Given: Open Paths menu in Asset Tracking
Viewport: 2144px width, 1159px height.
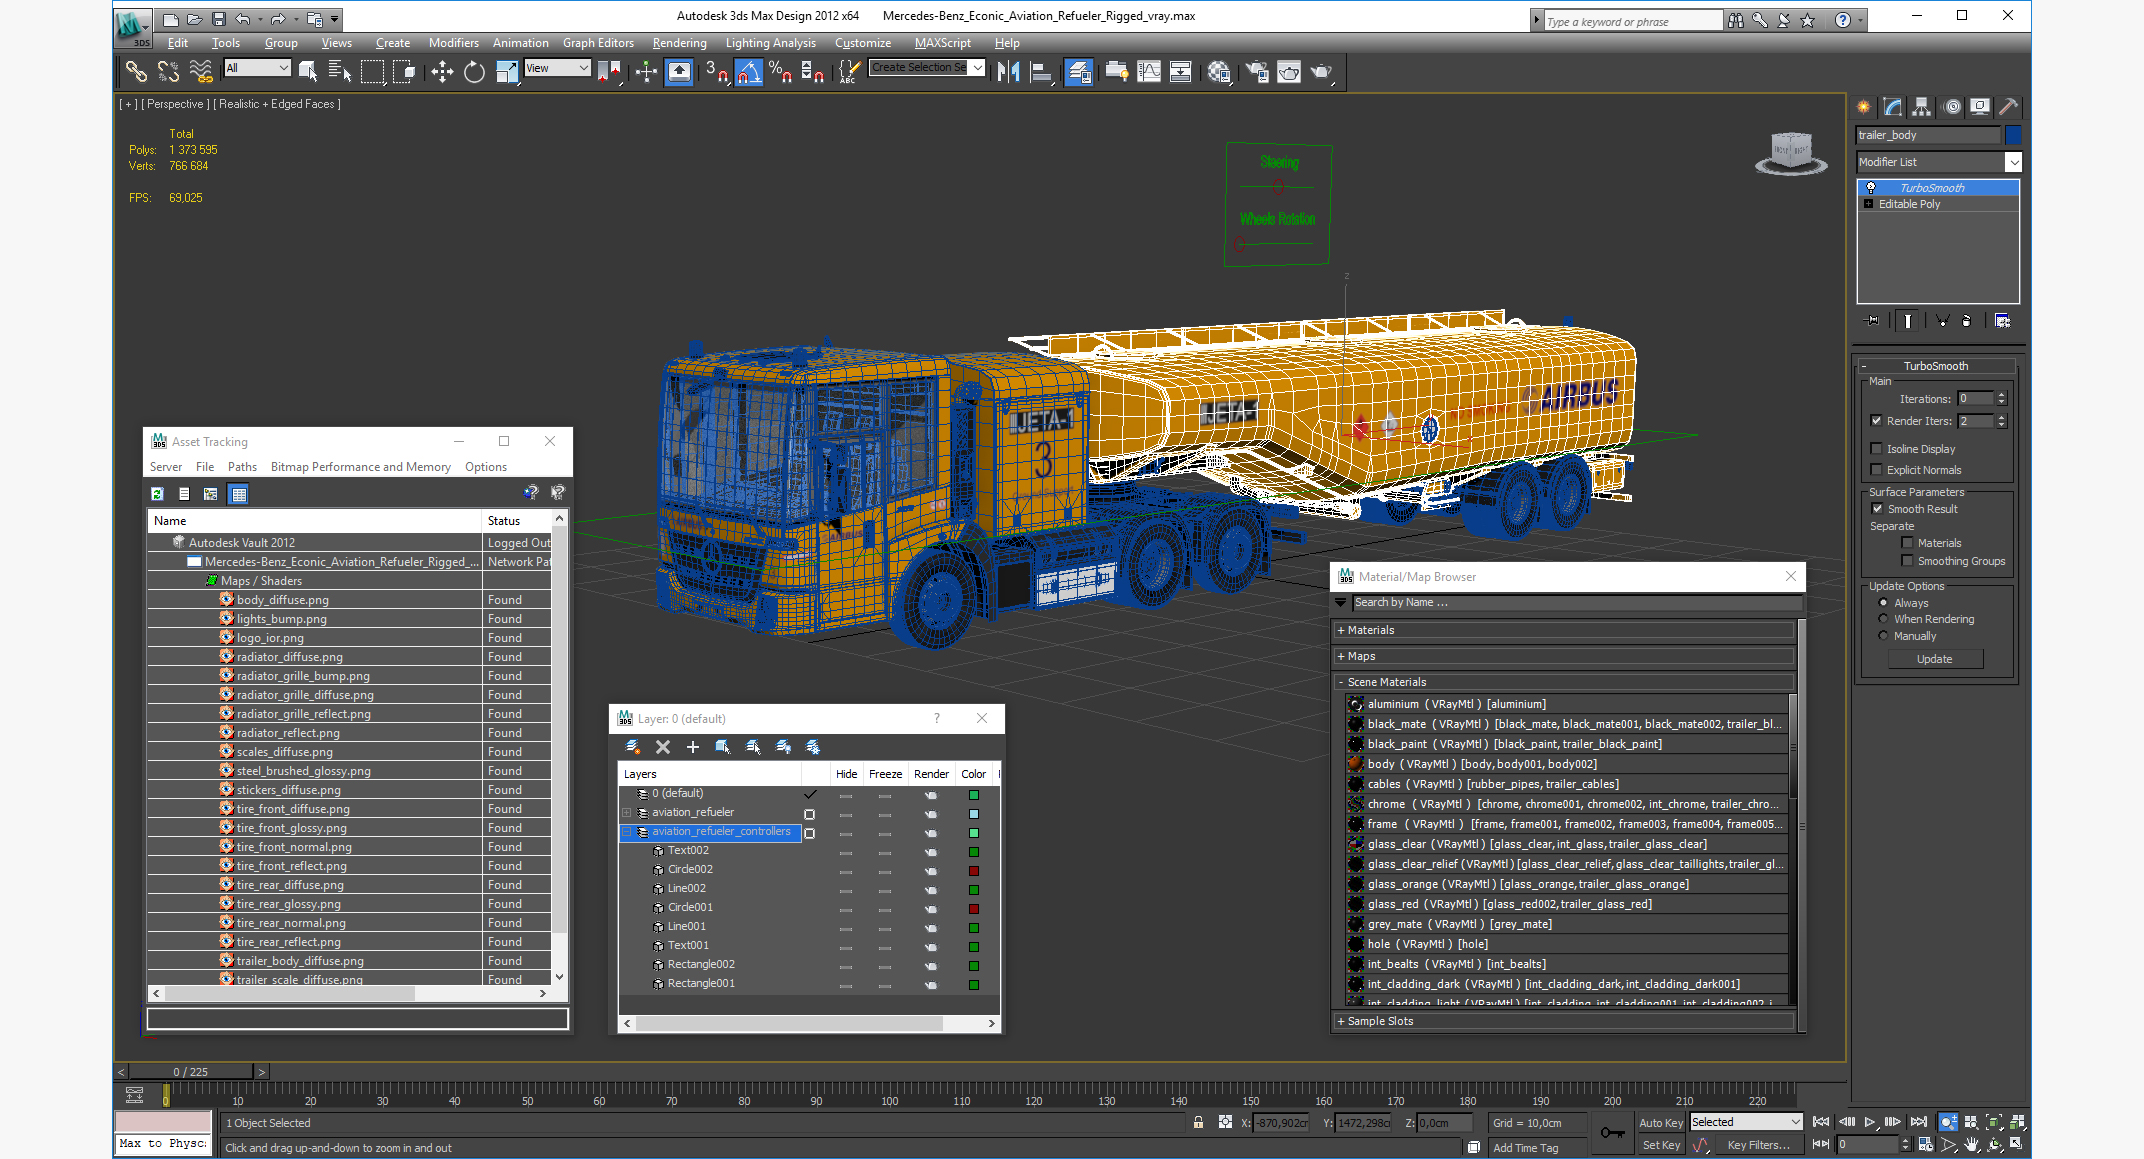Looking at the screenshot, I should (x=242, y=467).
